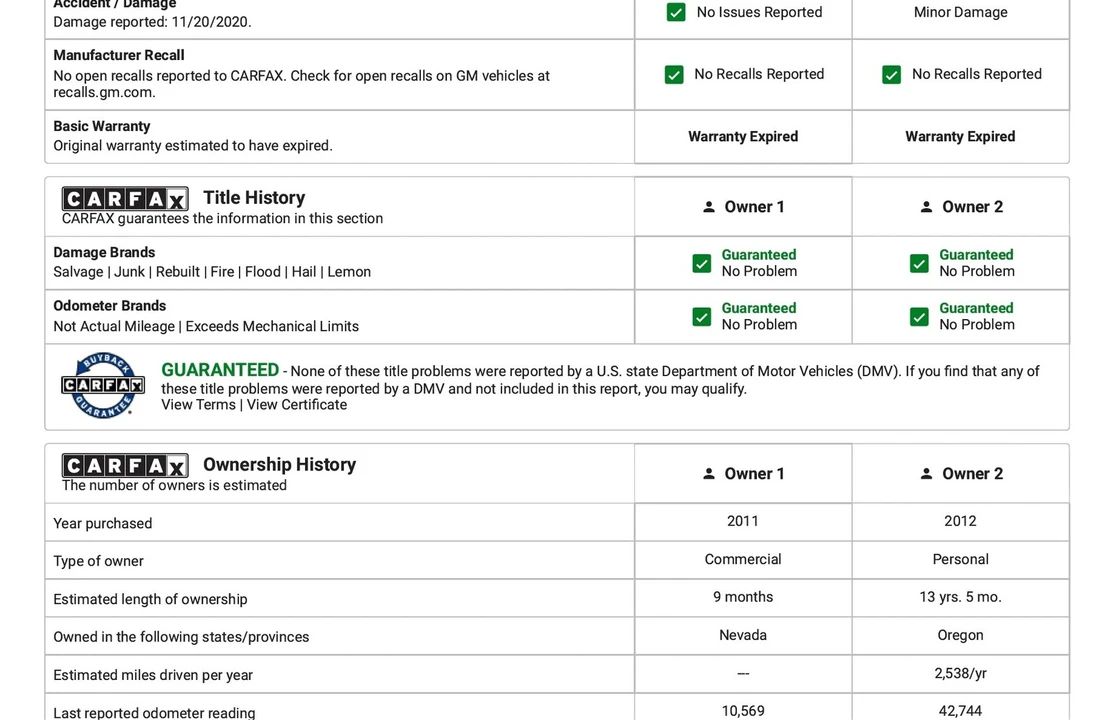The image size is (1102, 720).
Task: Click the Estimated length of ownership label
Action: coord(150,599)
